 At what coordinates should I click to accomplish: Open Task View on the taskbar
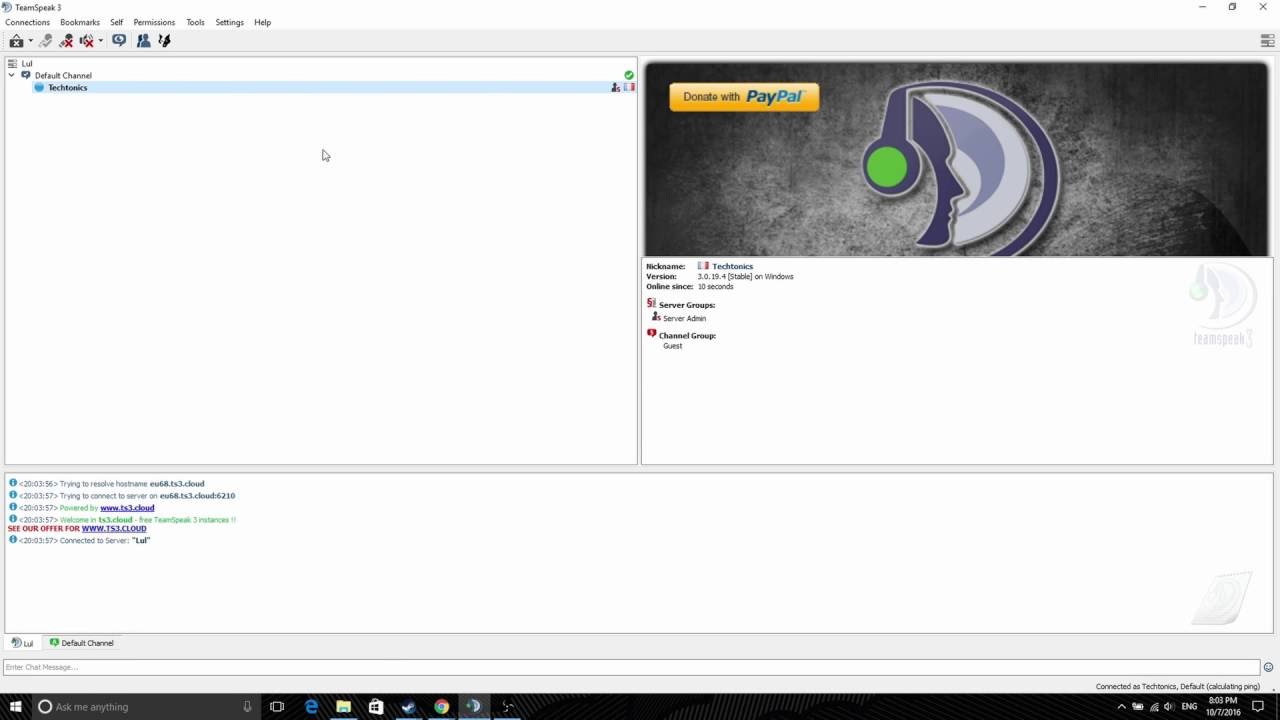(277, 706)
